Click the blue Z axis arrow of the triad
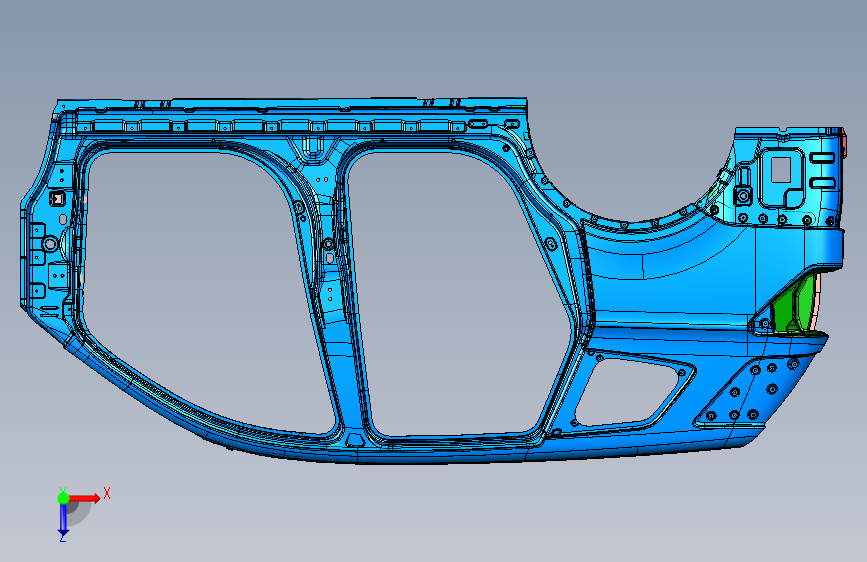 pos(63,520)
